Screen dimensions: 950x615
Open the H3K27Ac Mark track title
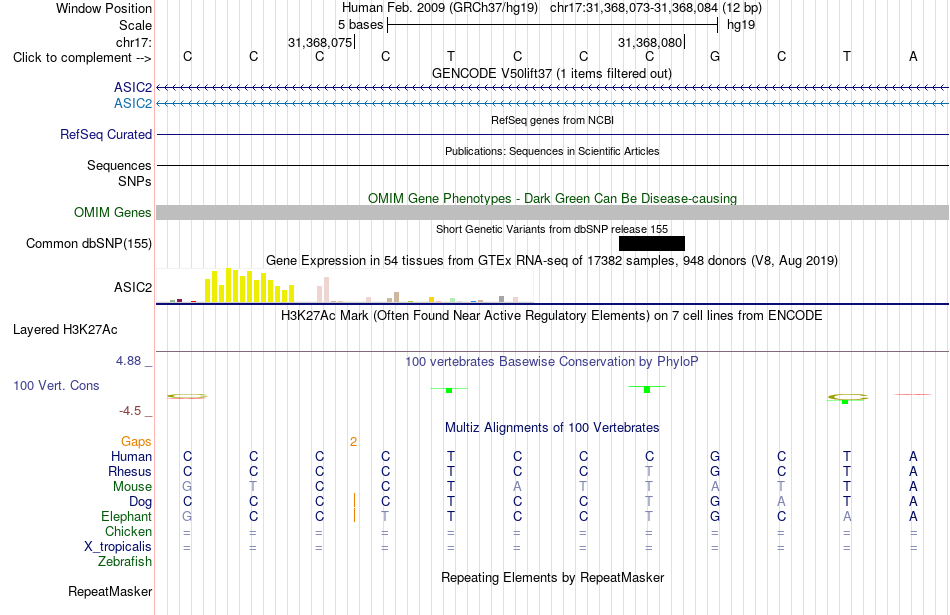point(552,316)
